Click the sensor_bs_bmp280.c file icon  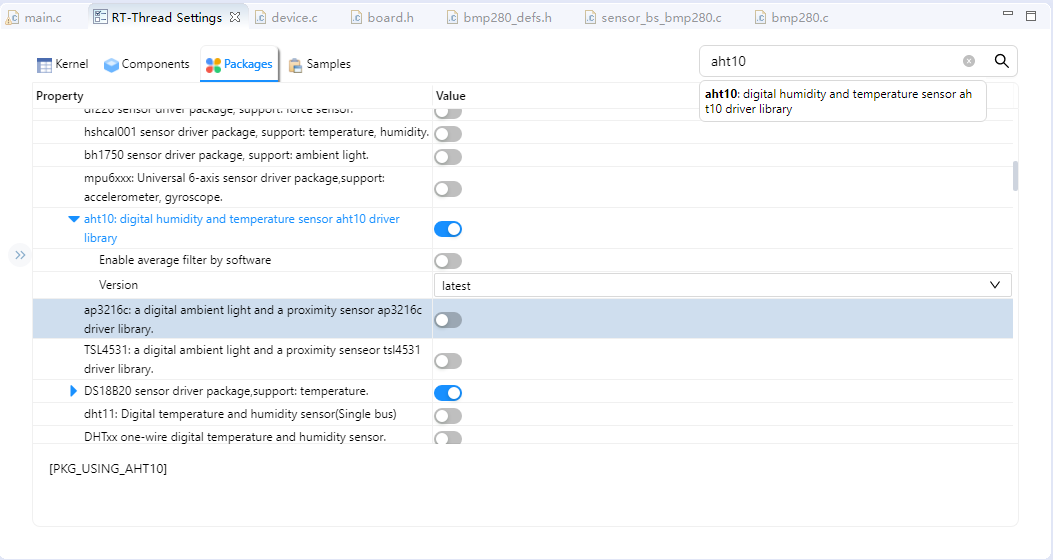[590, 18]
